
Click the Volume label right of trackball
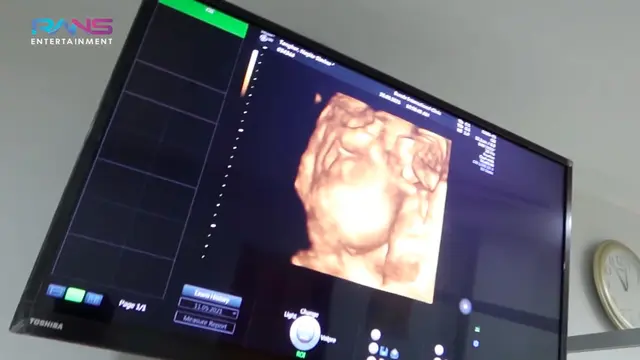[x=328, y=339]
